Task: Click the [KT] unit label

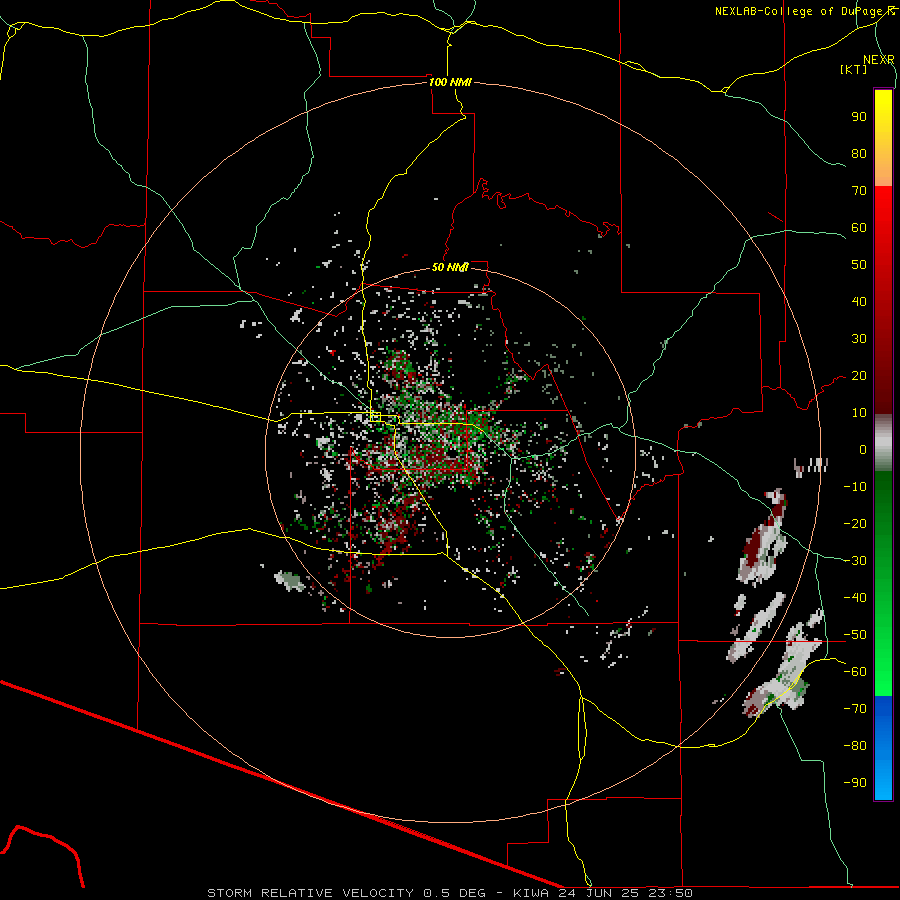Action: point(854,69)
